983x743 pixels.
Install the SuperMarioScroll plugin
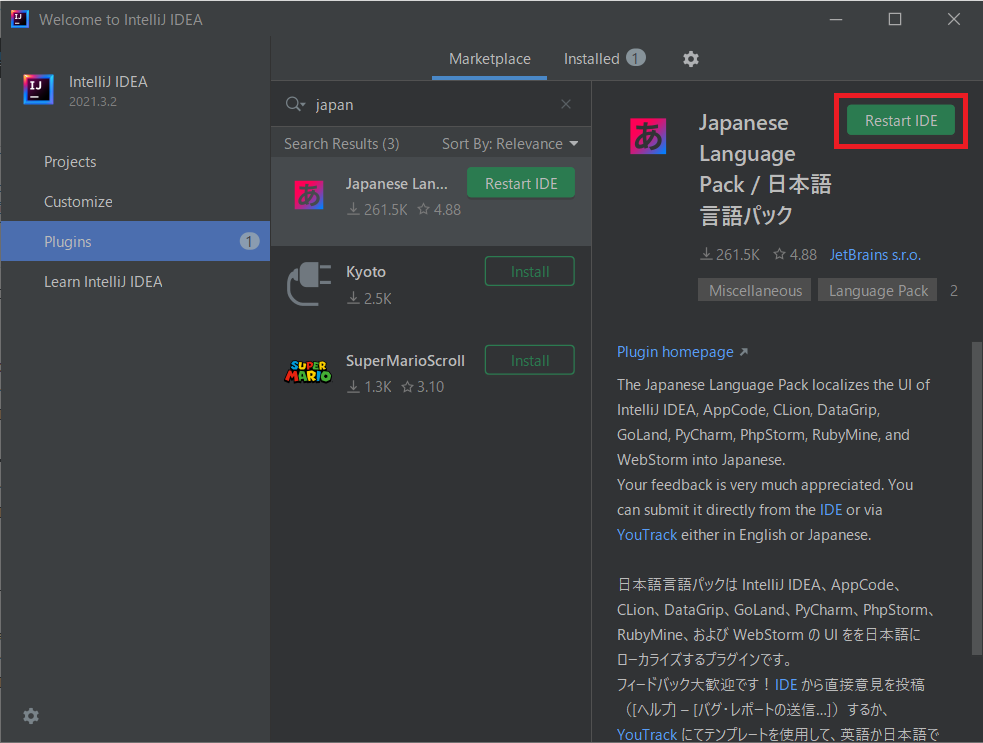click(x=530, y=361)
